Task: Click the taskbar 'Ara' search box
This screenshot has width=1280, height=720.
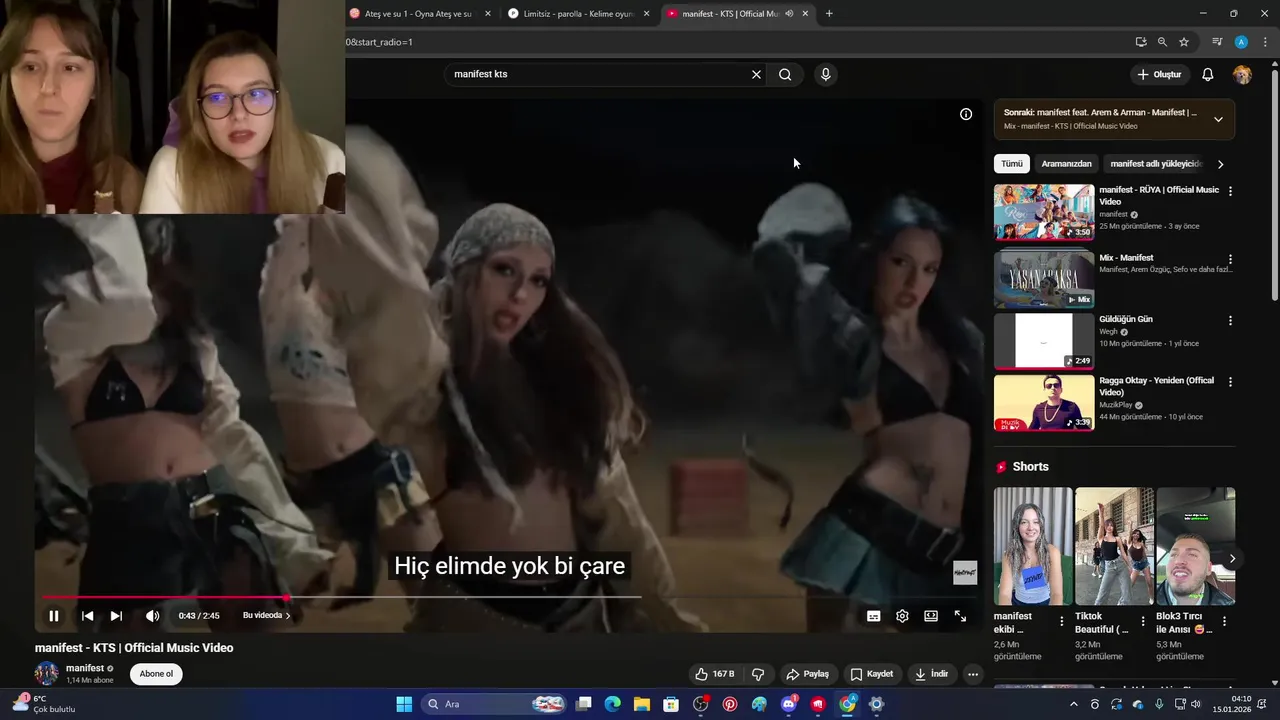Action: (496, 704)
